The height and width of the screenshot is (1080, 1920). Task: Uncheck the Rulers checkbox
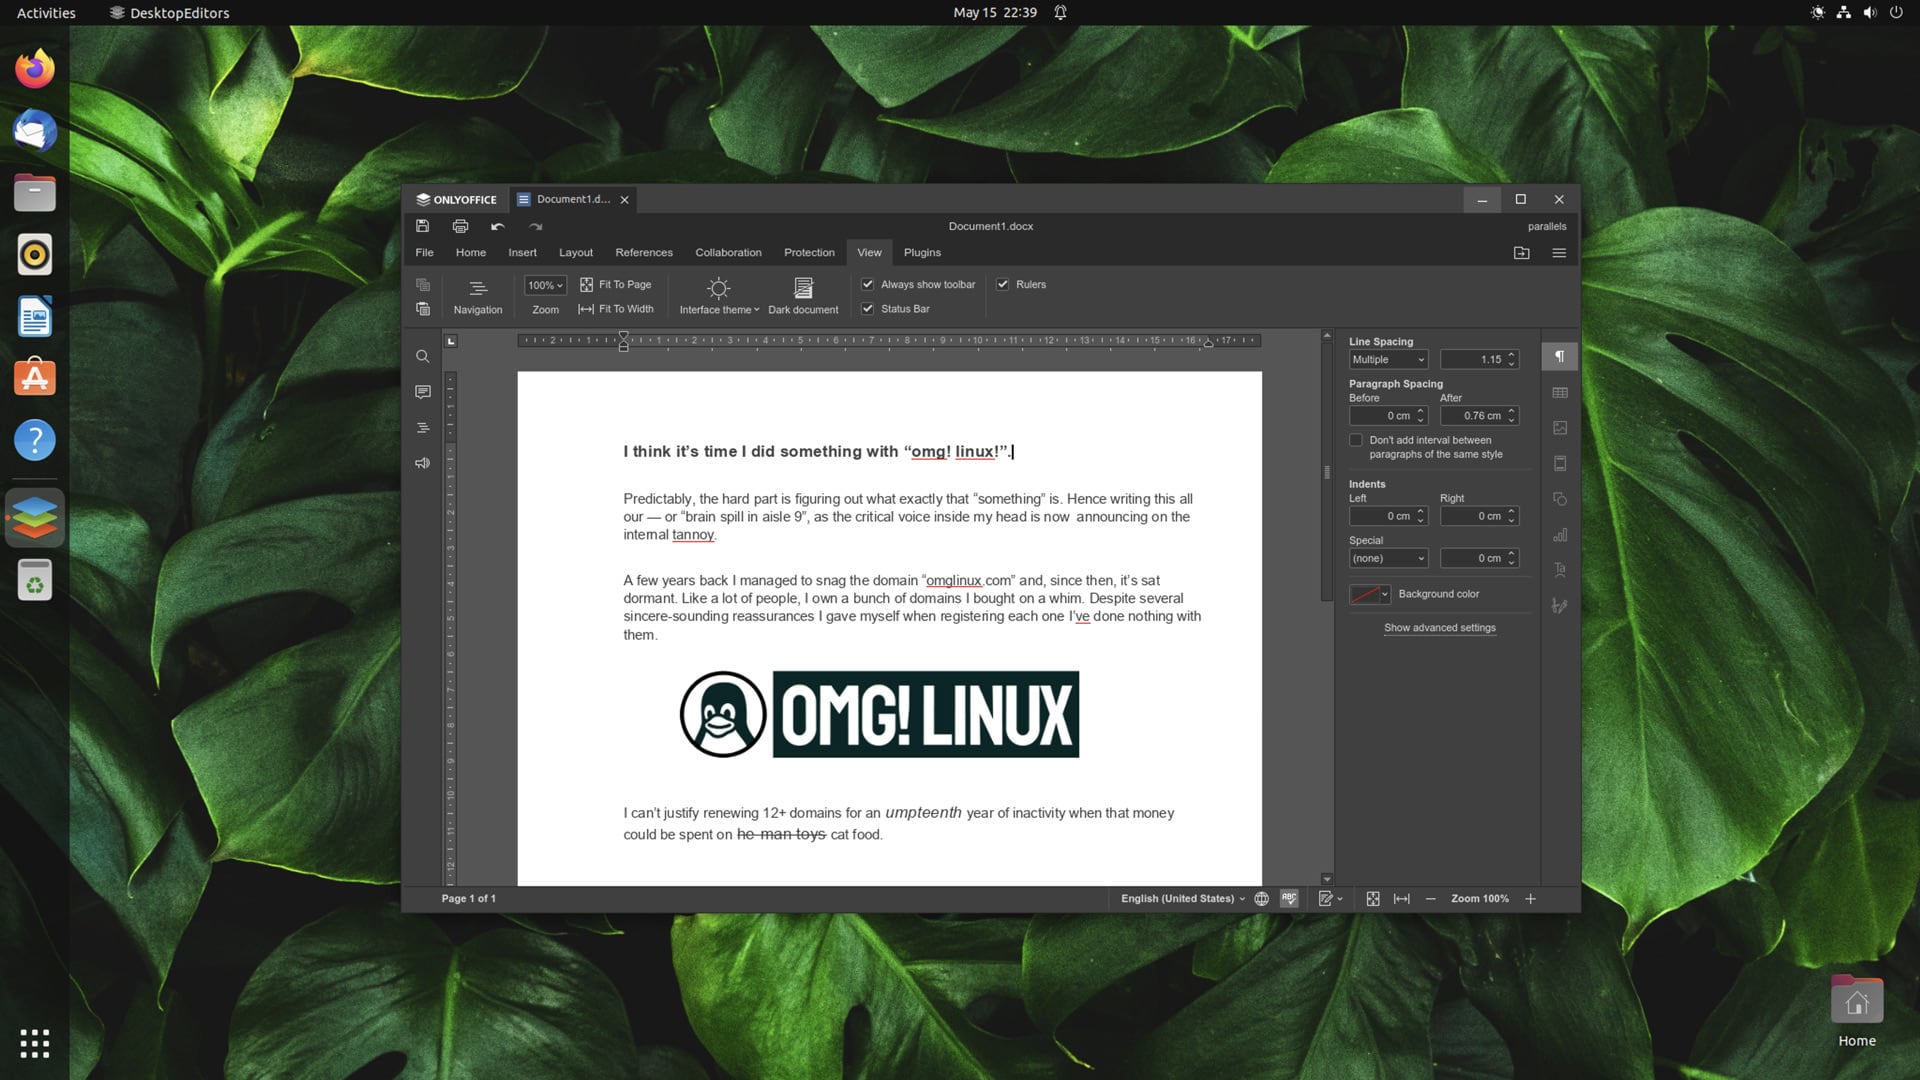(1003, 285)
